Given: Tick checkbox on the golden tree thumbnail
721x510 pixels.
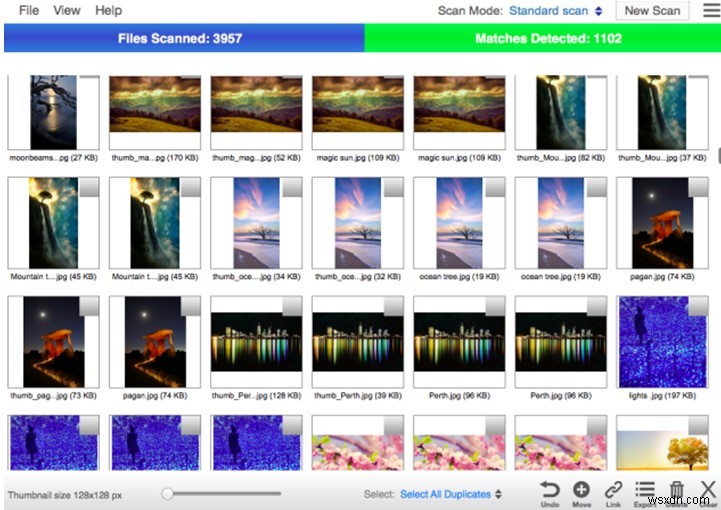Looking at the screenshot, I should click(698, 425).
